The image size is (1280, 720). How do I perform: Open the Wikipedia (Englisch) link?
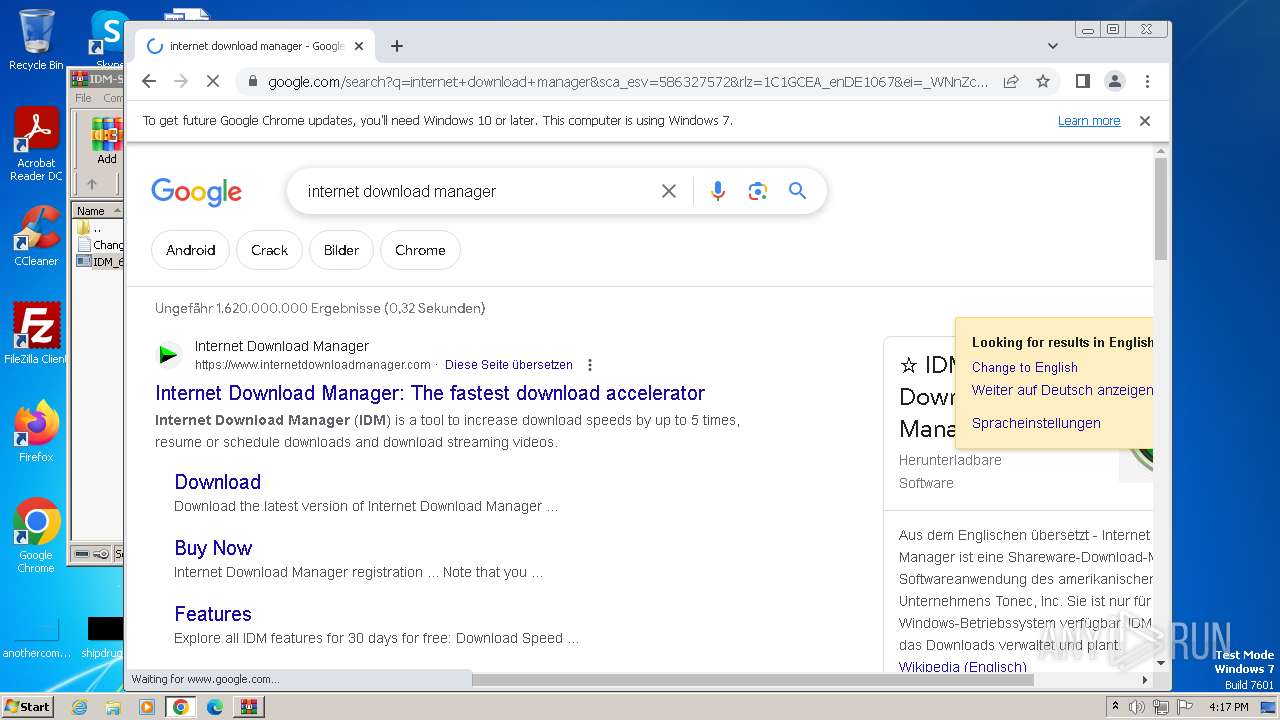point(963,667)
